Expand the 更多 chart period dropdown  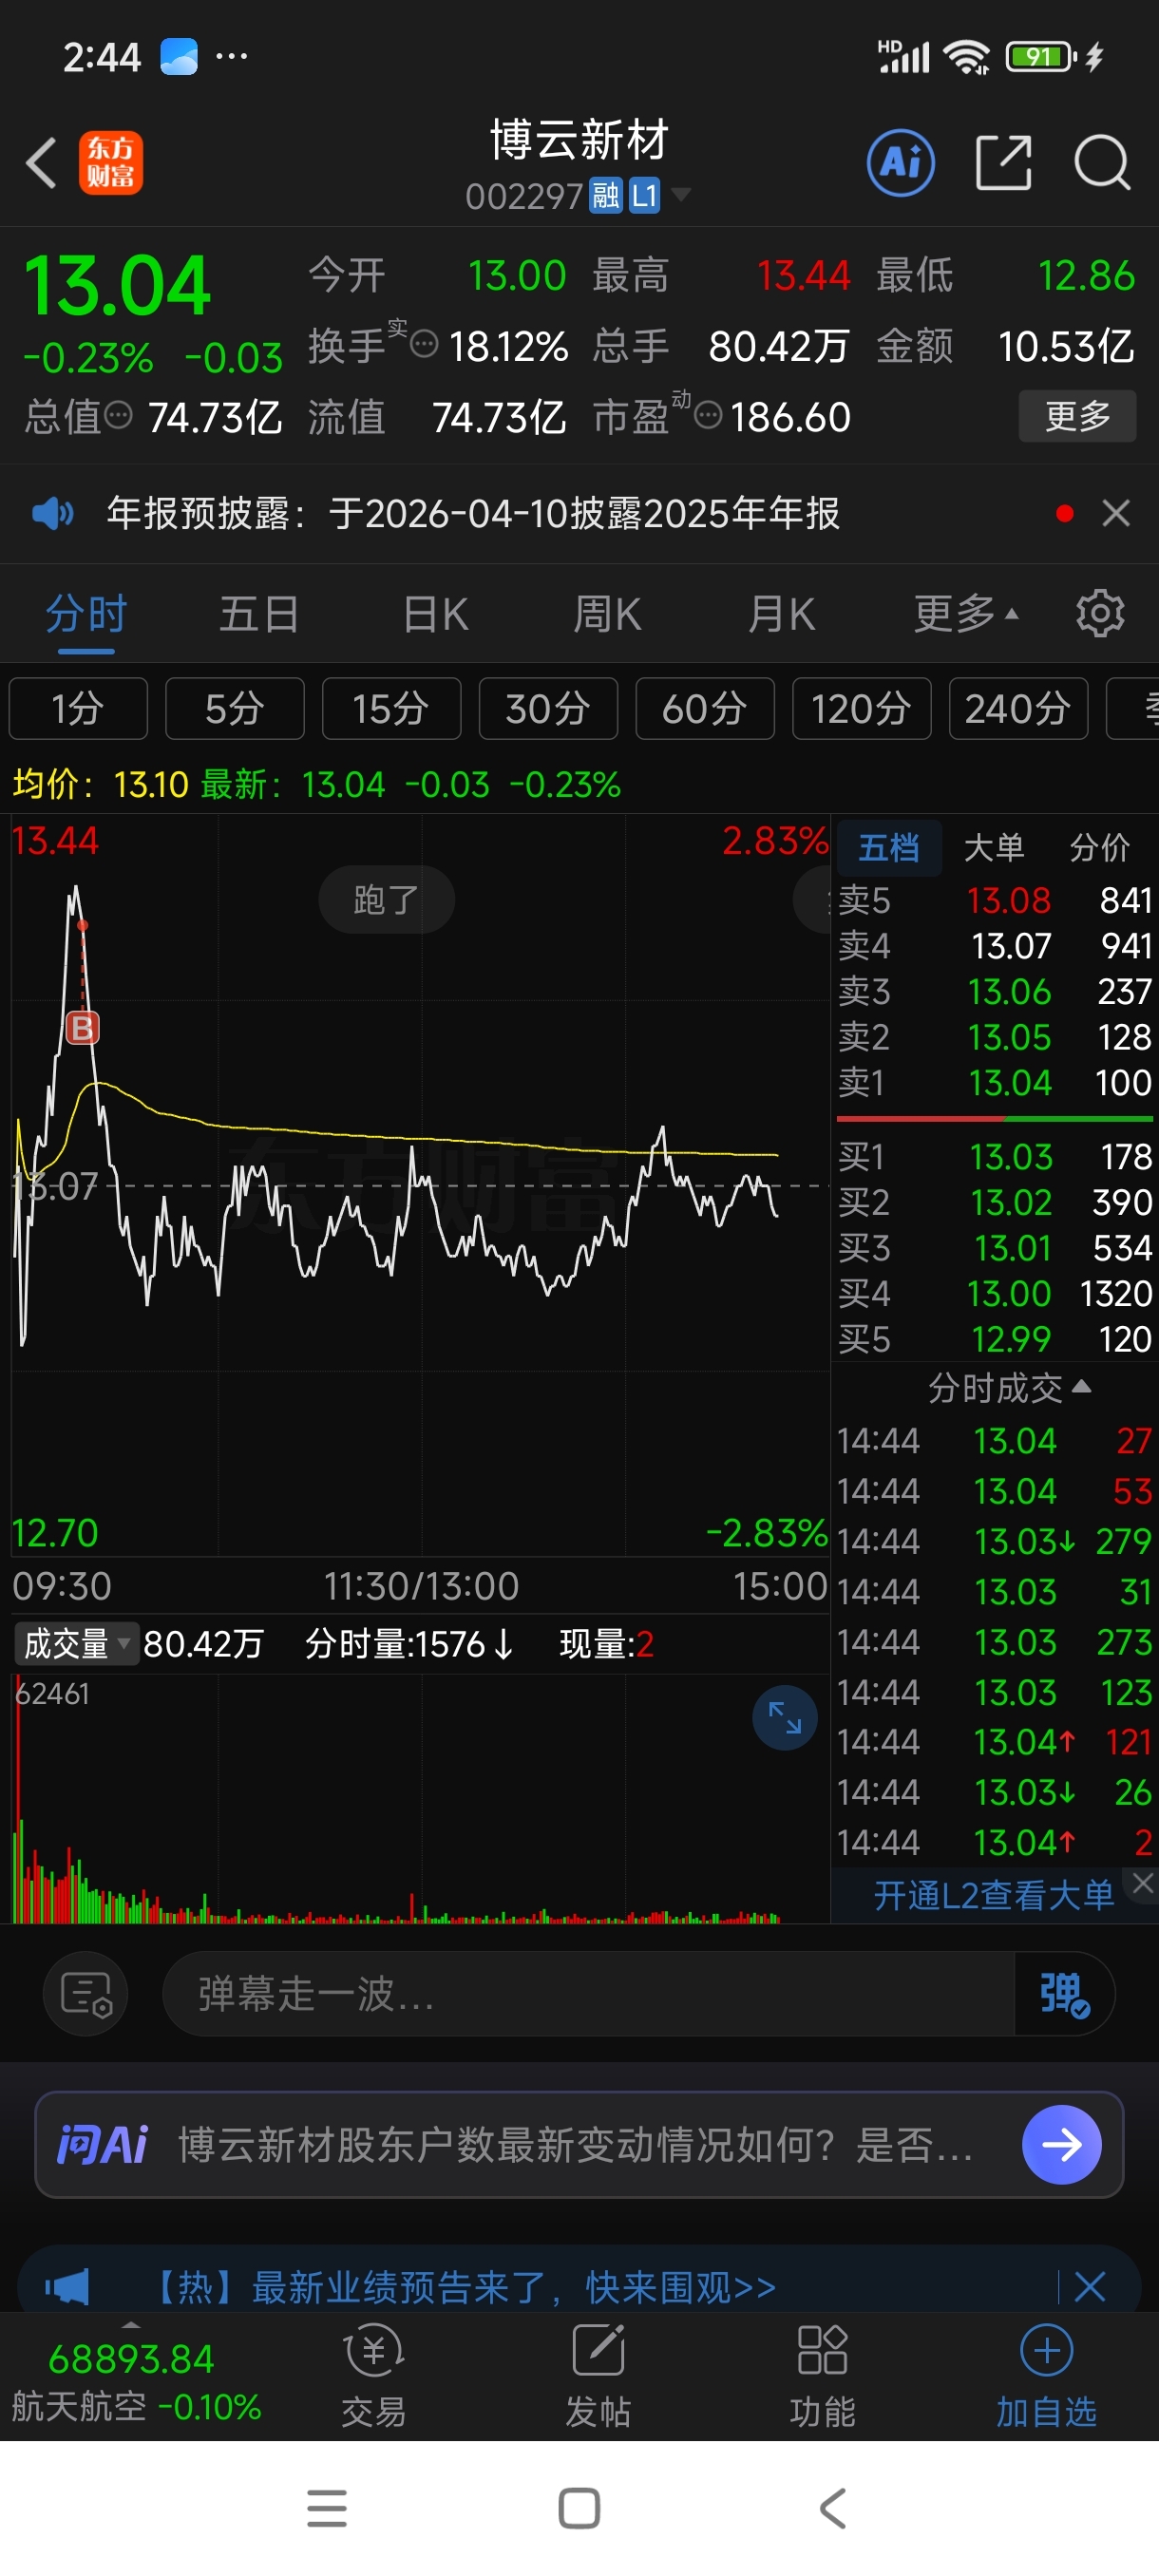pyautogui.click(x=965, y=613)
